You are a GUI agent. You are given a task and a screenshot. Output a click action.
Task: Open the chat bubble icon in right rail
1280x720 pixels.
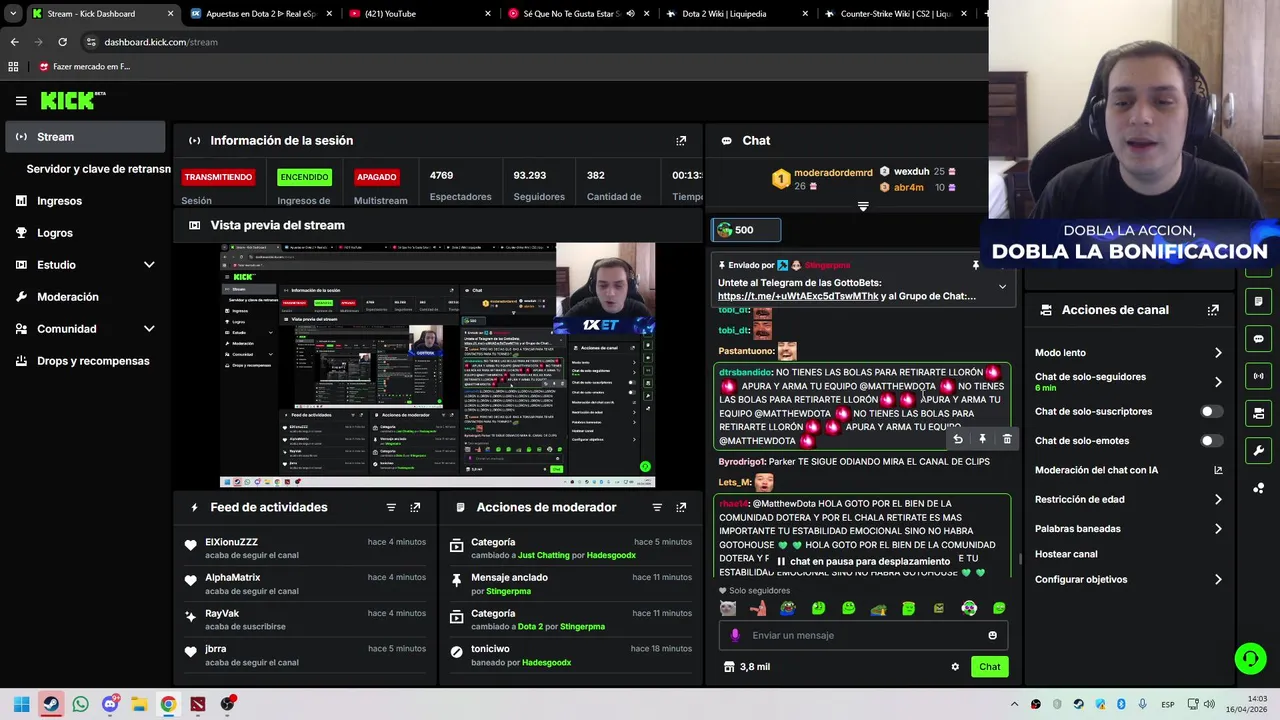[x=1258, y=339]
